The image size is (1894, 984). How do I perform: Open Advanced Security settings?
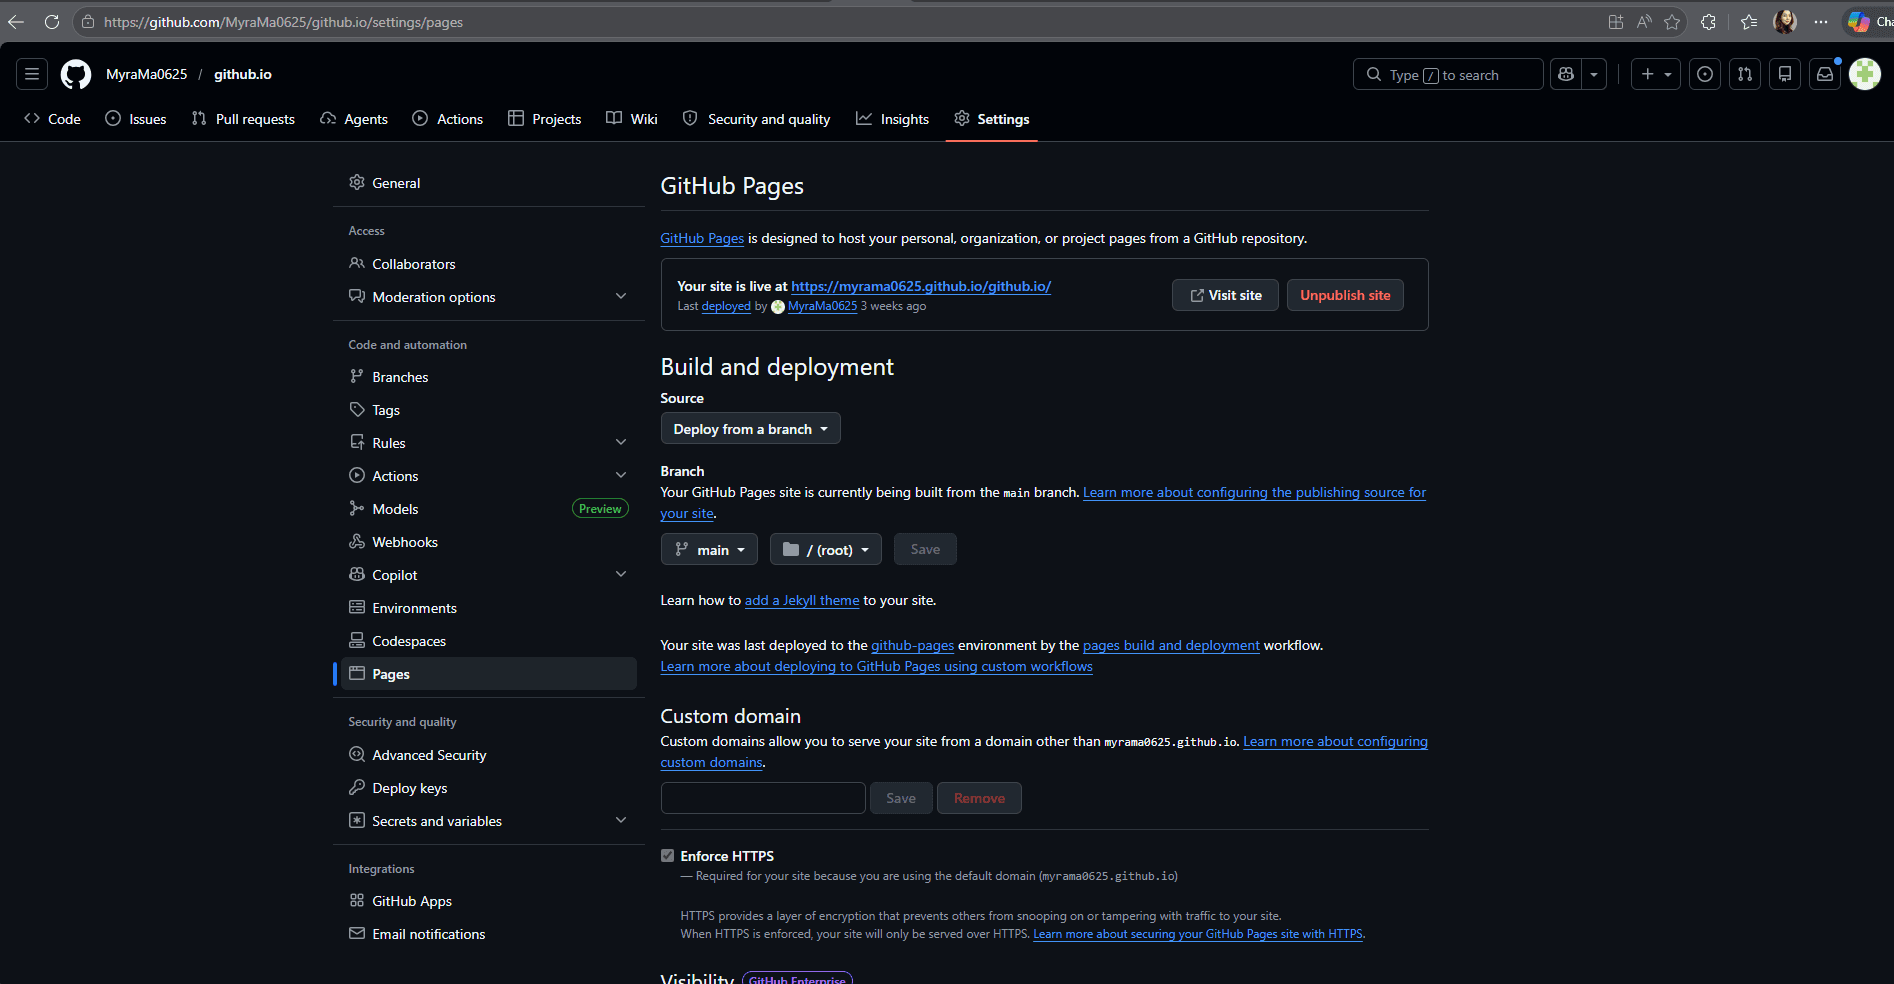click(x=488, y=755)
